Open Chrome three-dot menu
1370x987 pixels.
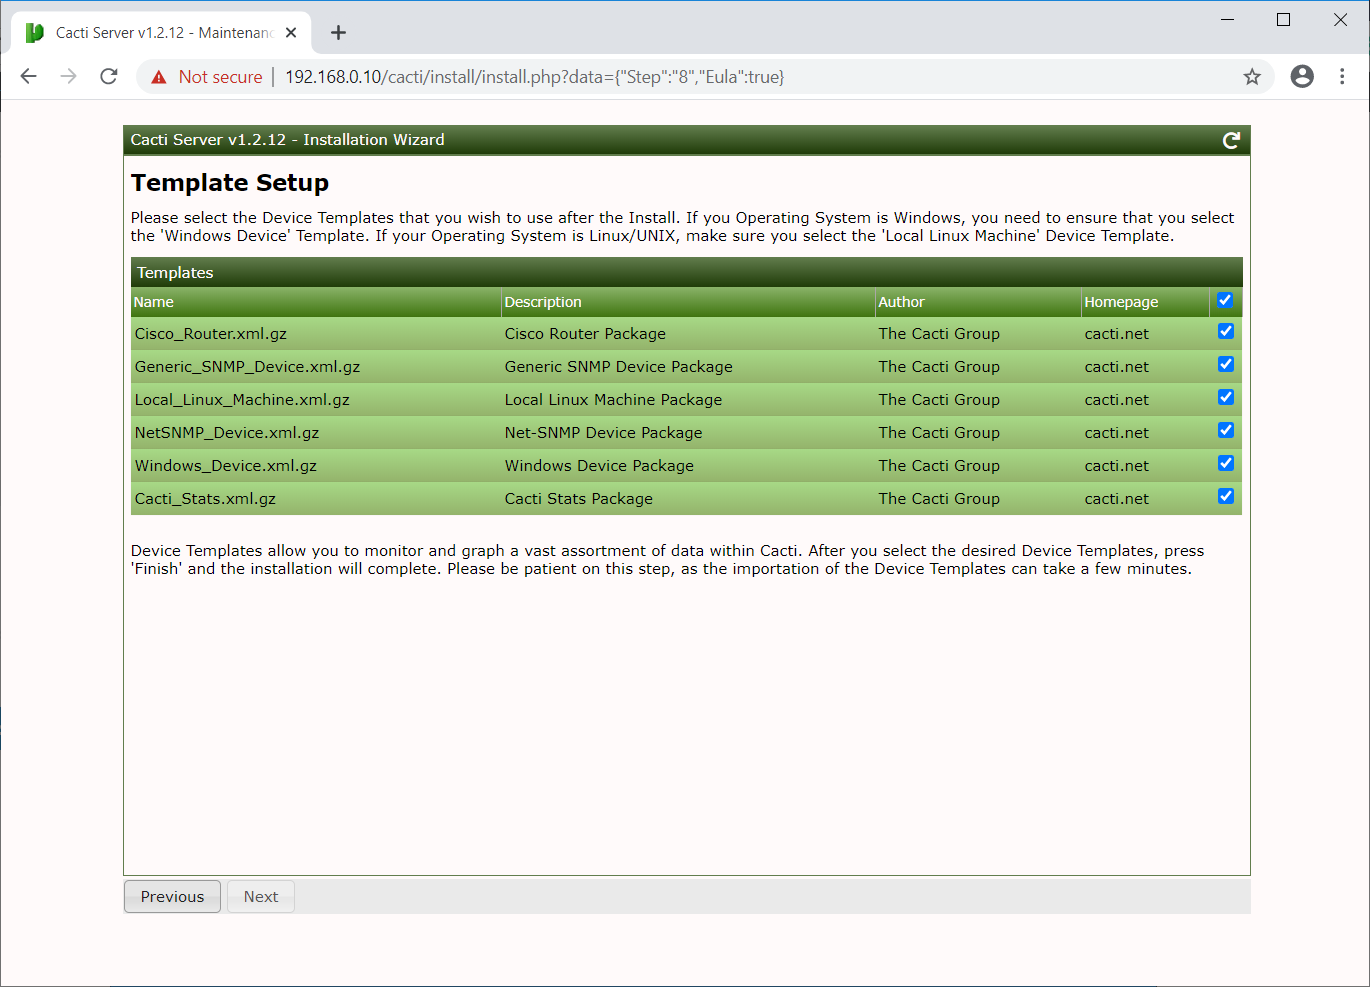(1342, 77)
